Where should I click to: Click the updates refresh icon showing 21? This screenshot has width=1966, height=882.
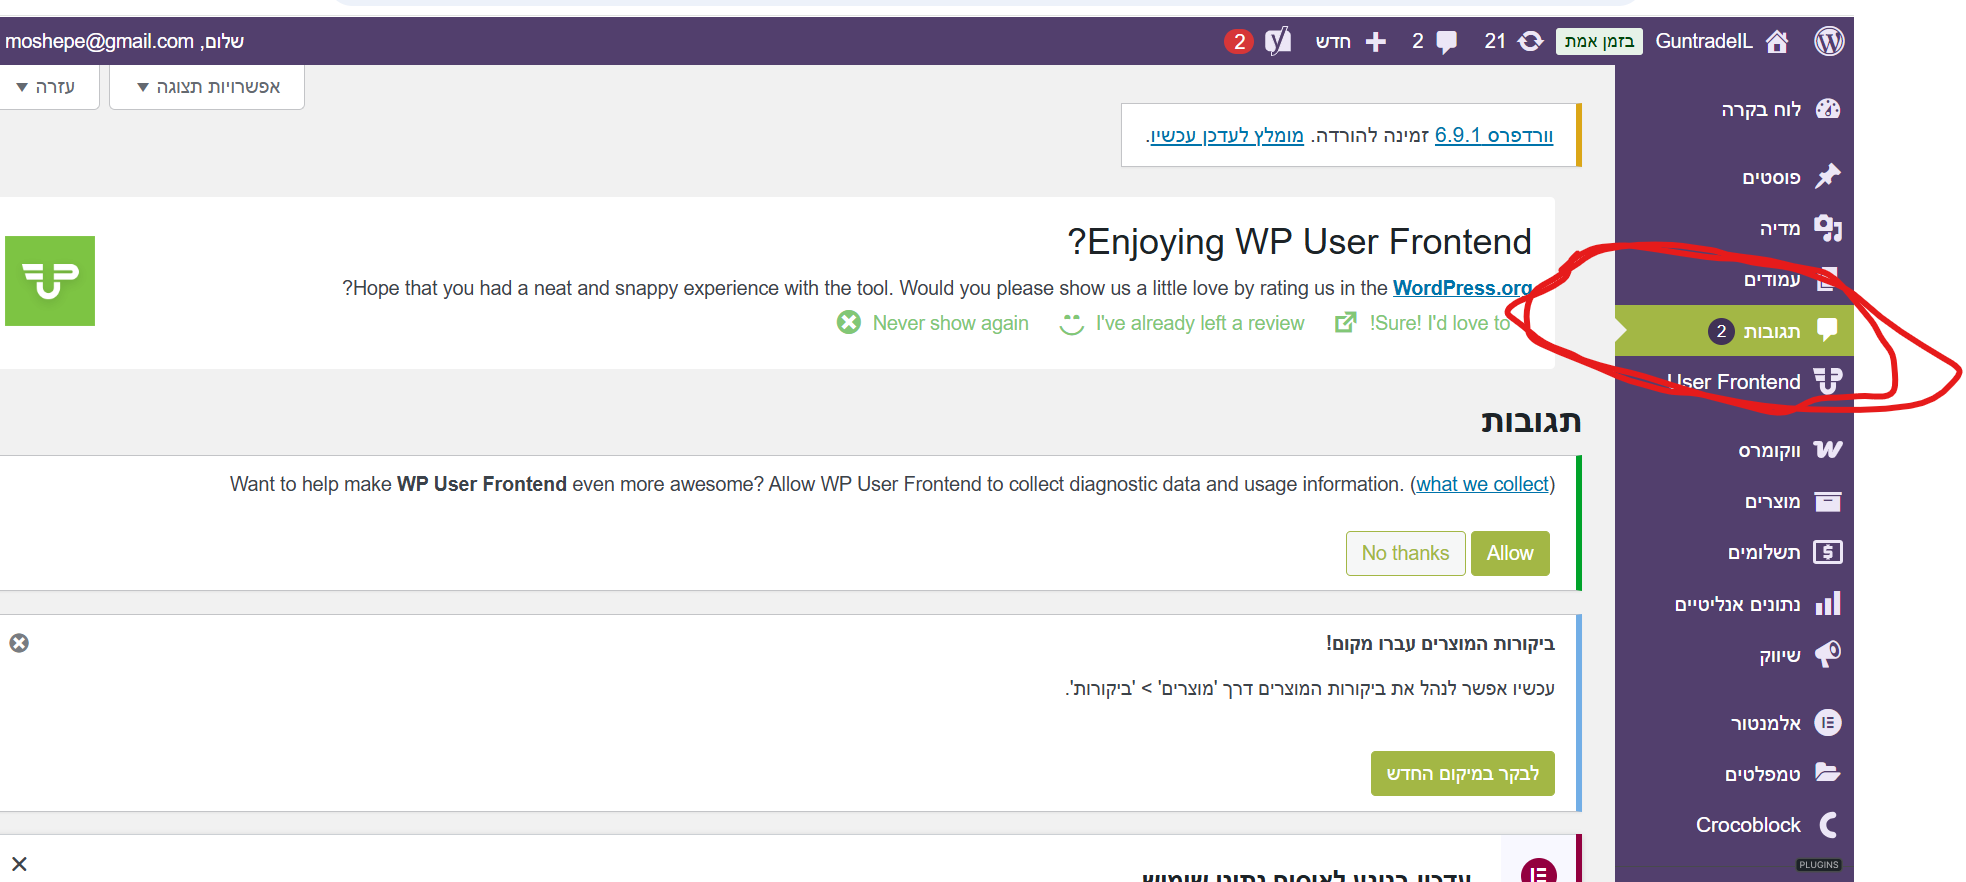click(x=1530, y=41)
